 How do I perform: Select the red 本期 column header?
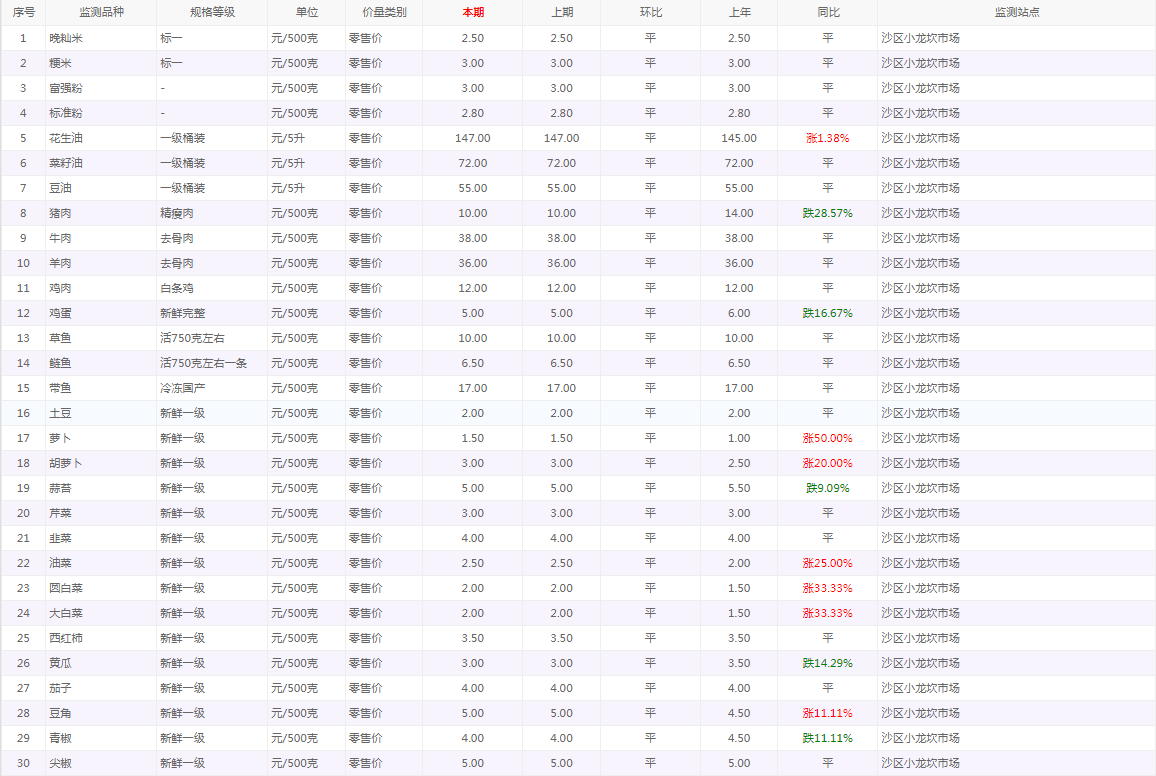pyautogui.click(x=472, y=12)
